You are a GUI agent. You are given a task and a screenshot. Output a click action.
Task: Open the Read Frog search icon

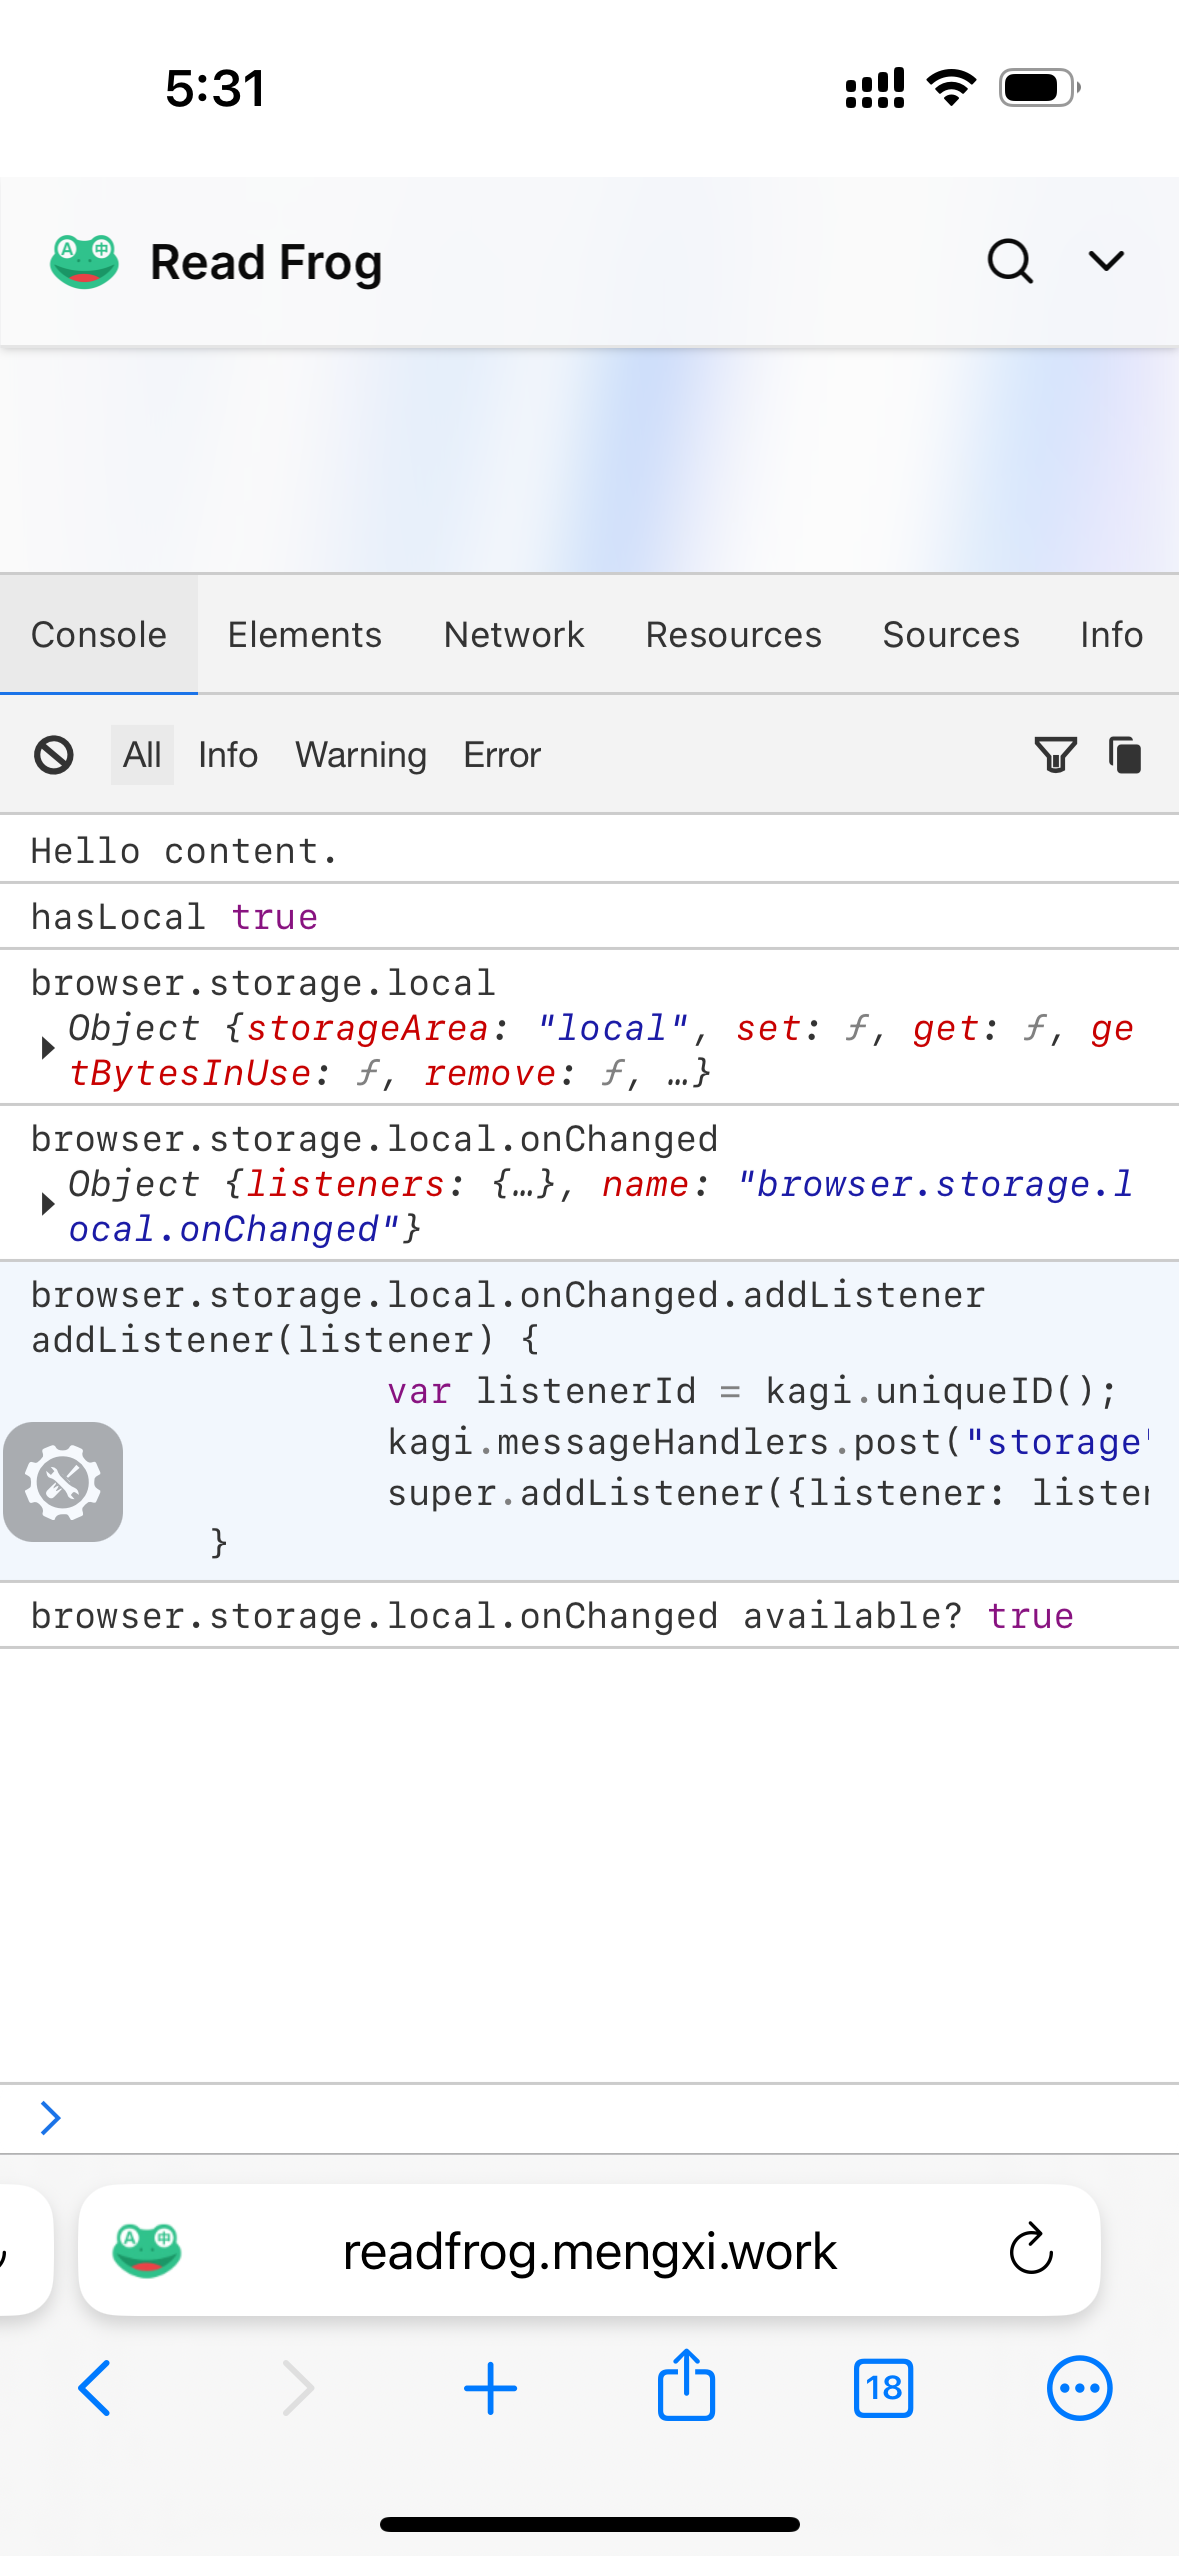[1010, 262]
